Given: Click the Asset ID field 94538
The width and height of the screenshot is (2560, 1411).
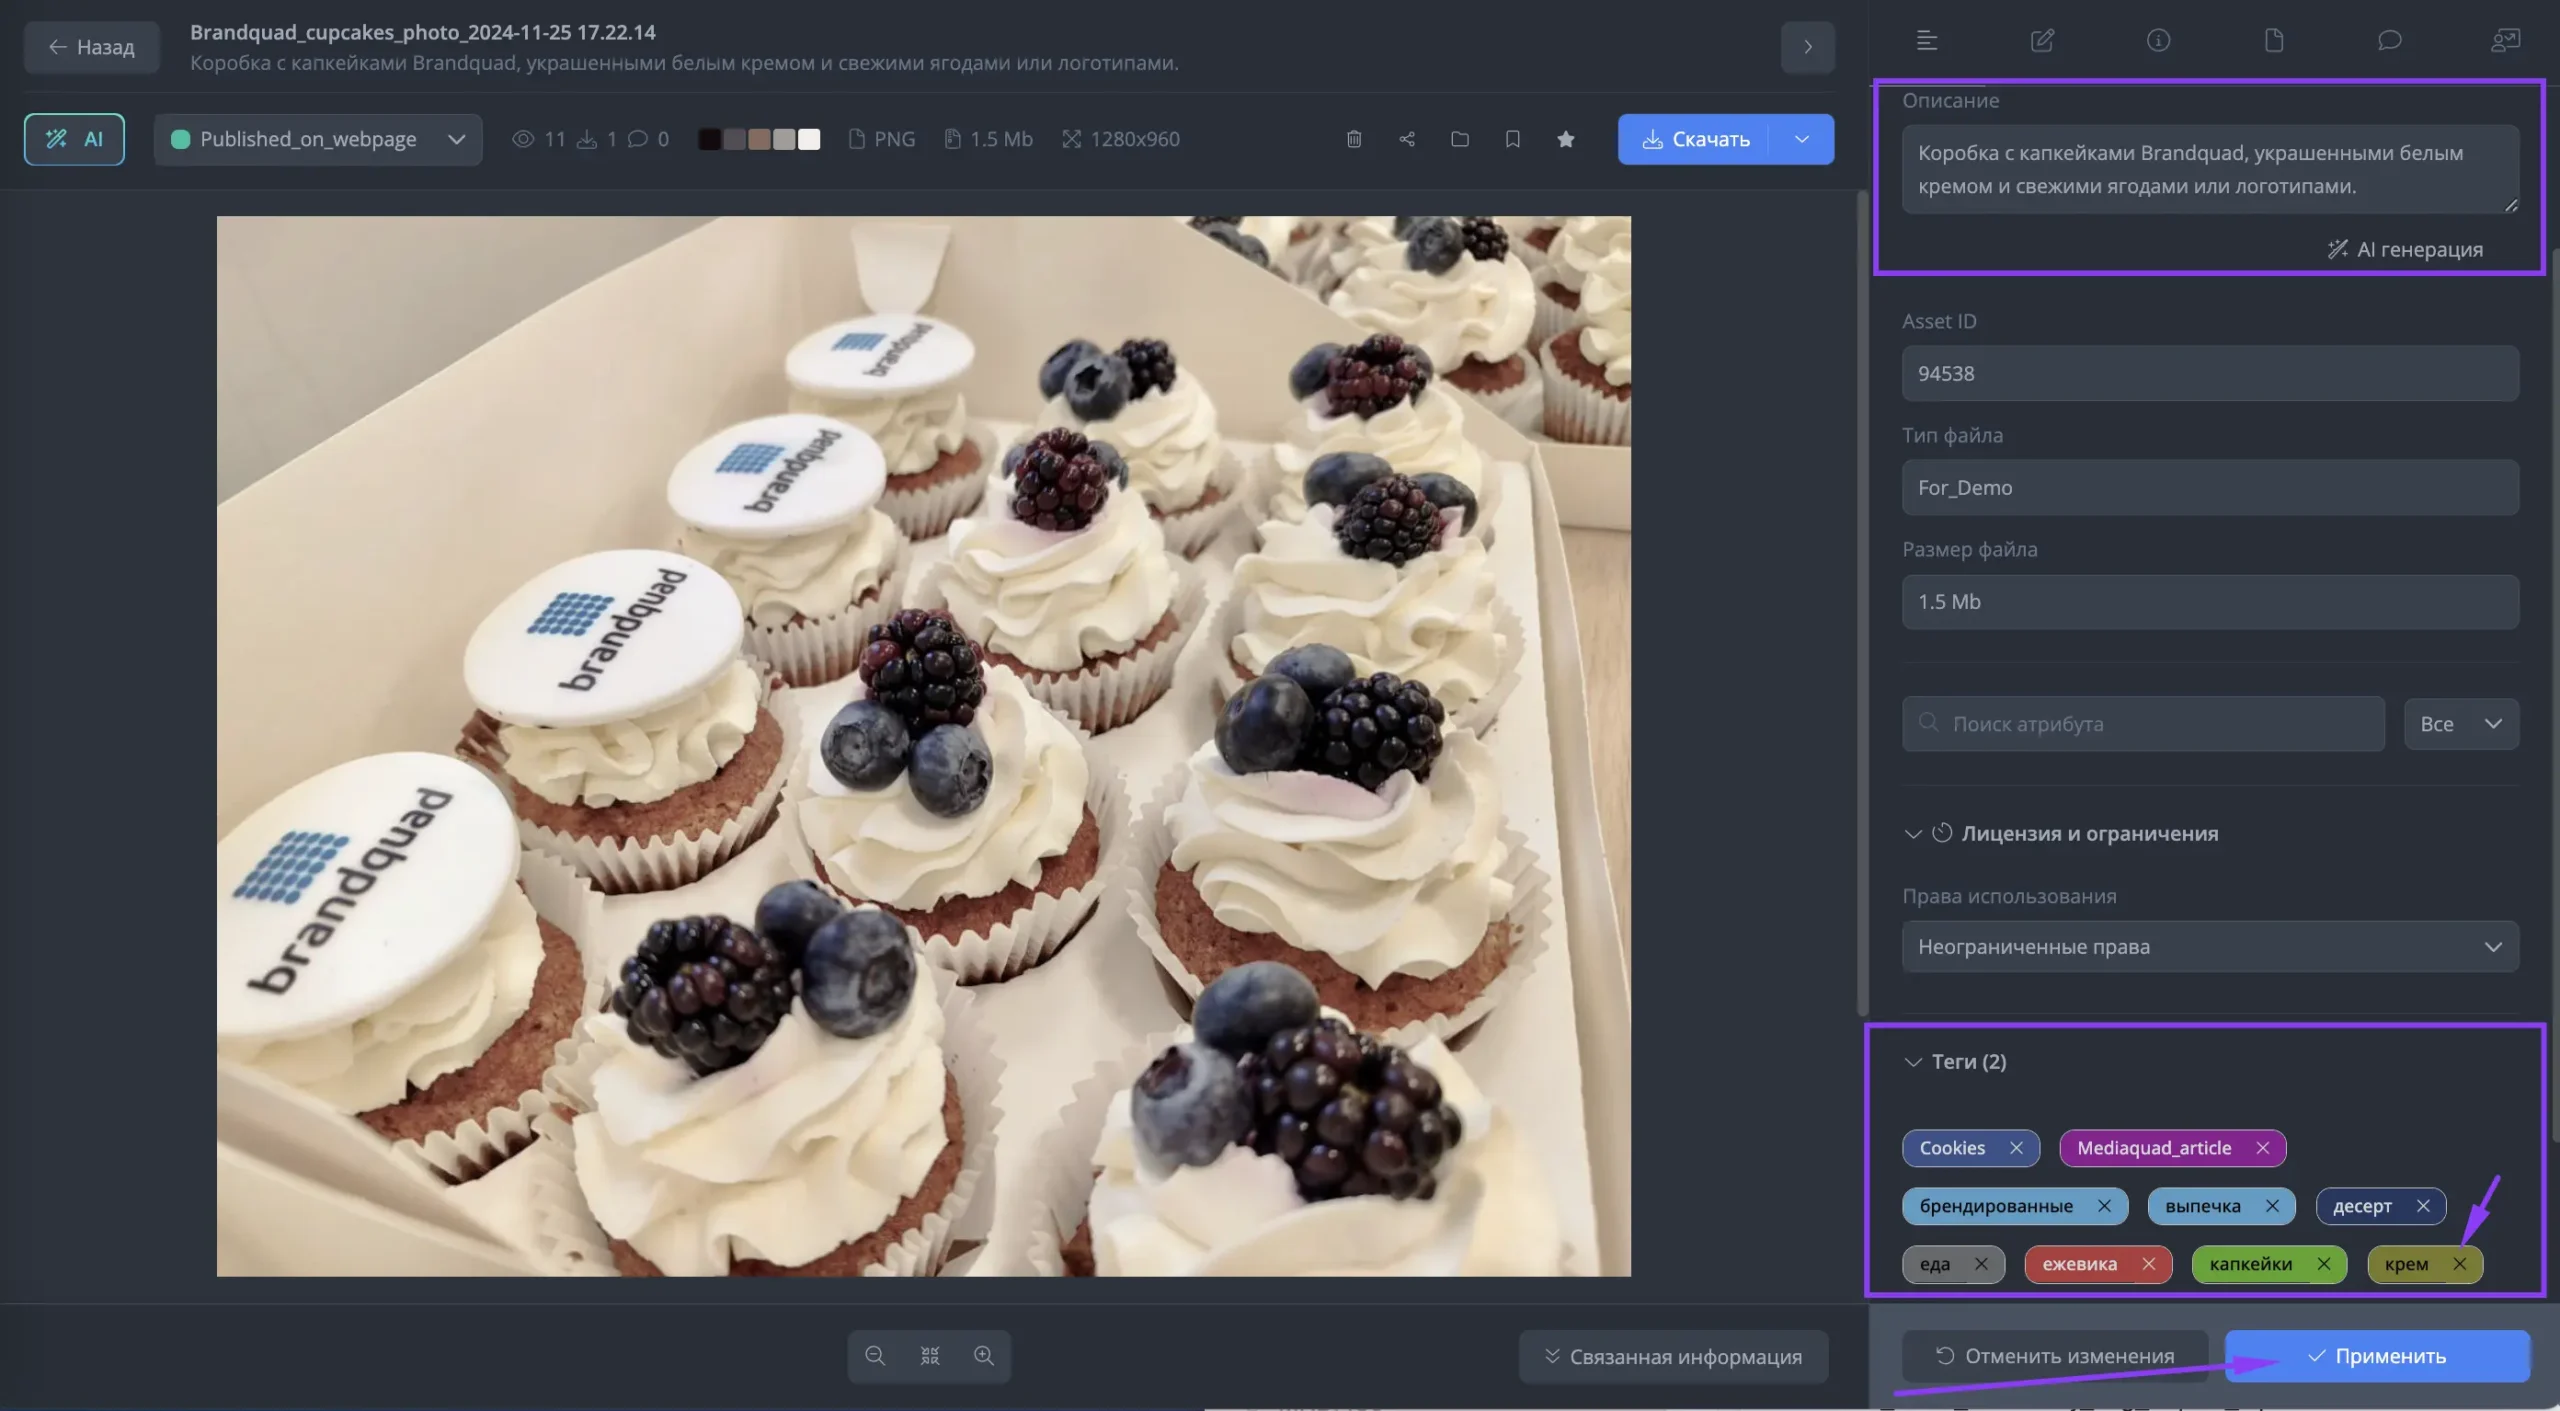Looking at the screenshot, I should tap(2210, 373).
